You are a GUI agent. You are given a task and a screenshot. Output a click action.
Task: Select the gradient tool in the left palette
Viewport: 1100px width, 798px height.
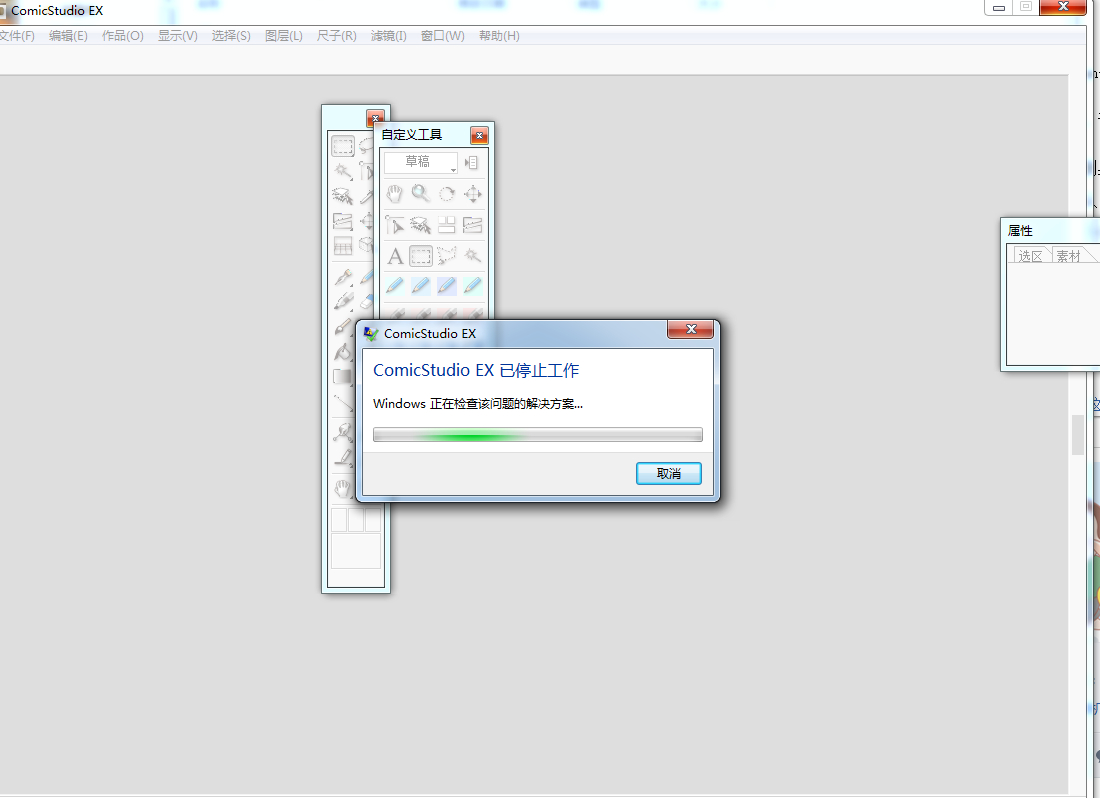tap(343, 377)
